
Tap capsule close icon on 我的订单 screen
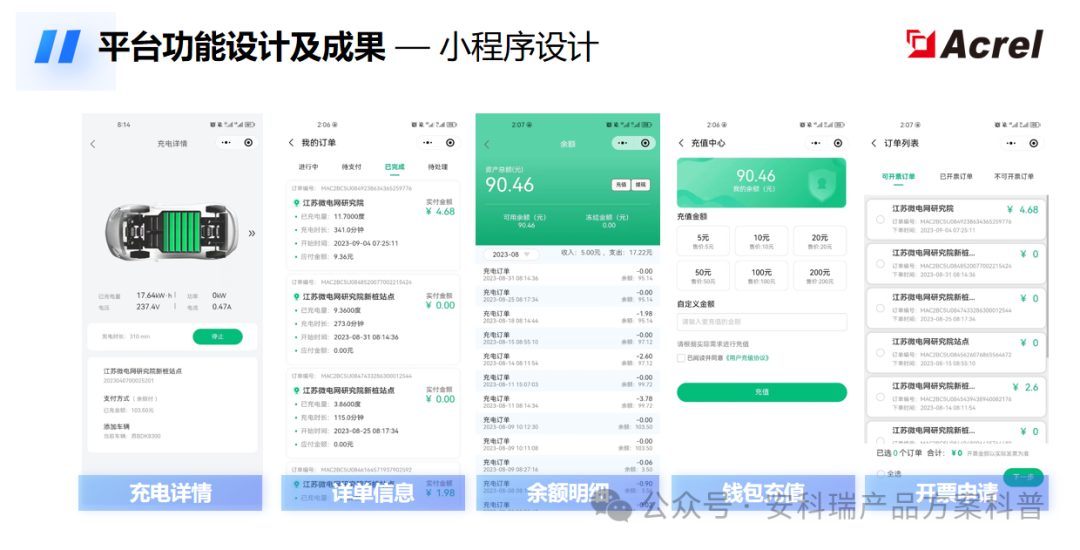(x=450, y=142)
